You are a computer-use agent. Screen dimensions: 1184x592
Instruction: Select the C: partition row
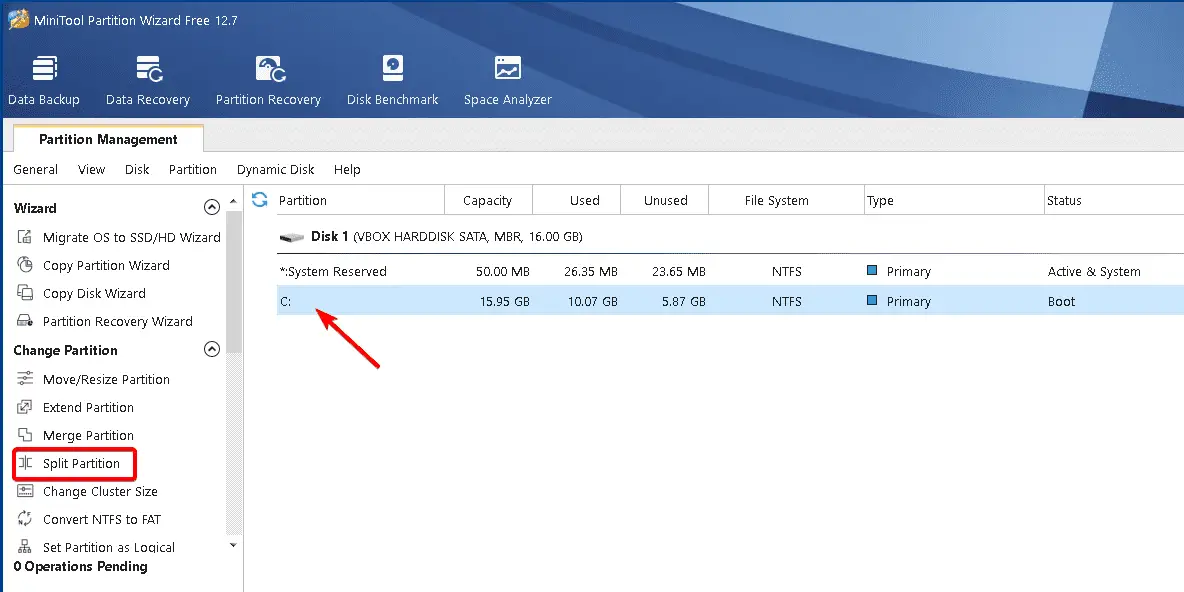pyautogui.click(x=730, y=301)
